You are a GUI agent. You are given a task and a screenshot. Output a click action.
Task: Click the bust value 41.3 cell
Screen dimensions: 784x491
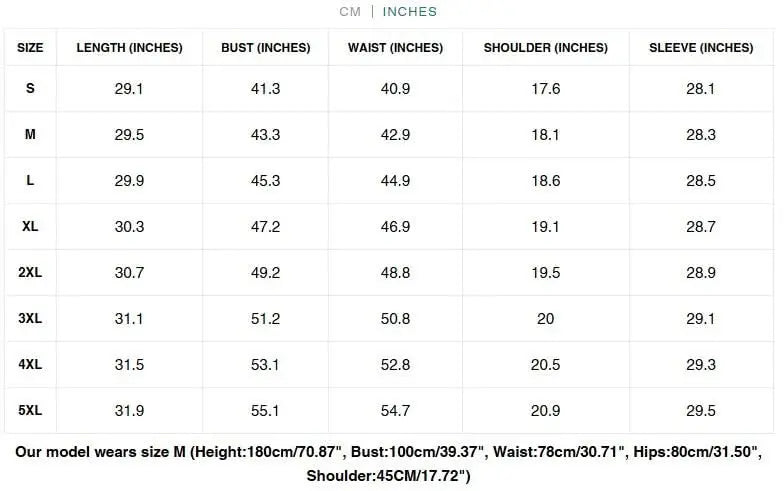tap(265, 89)
